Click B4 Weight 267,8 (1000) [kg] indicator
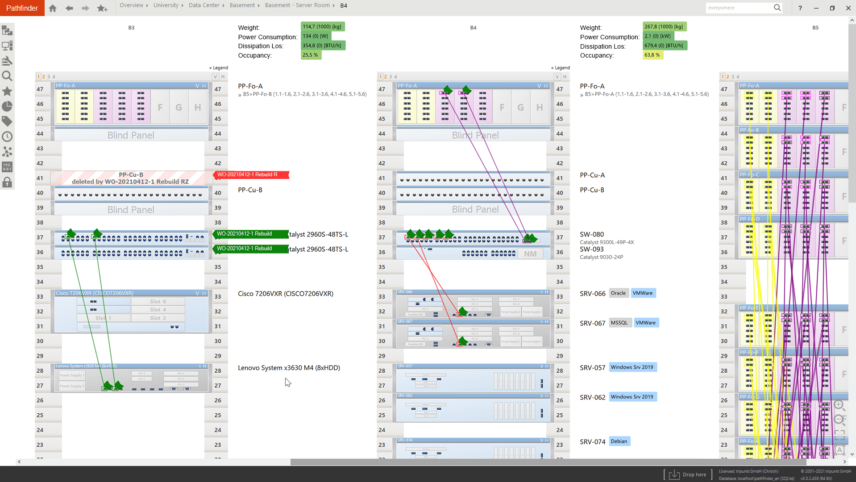856x482 pixels. [664, 27]
